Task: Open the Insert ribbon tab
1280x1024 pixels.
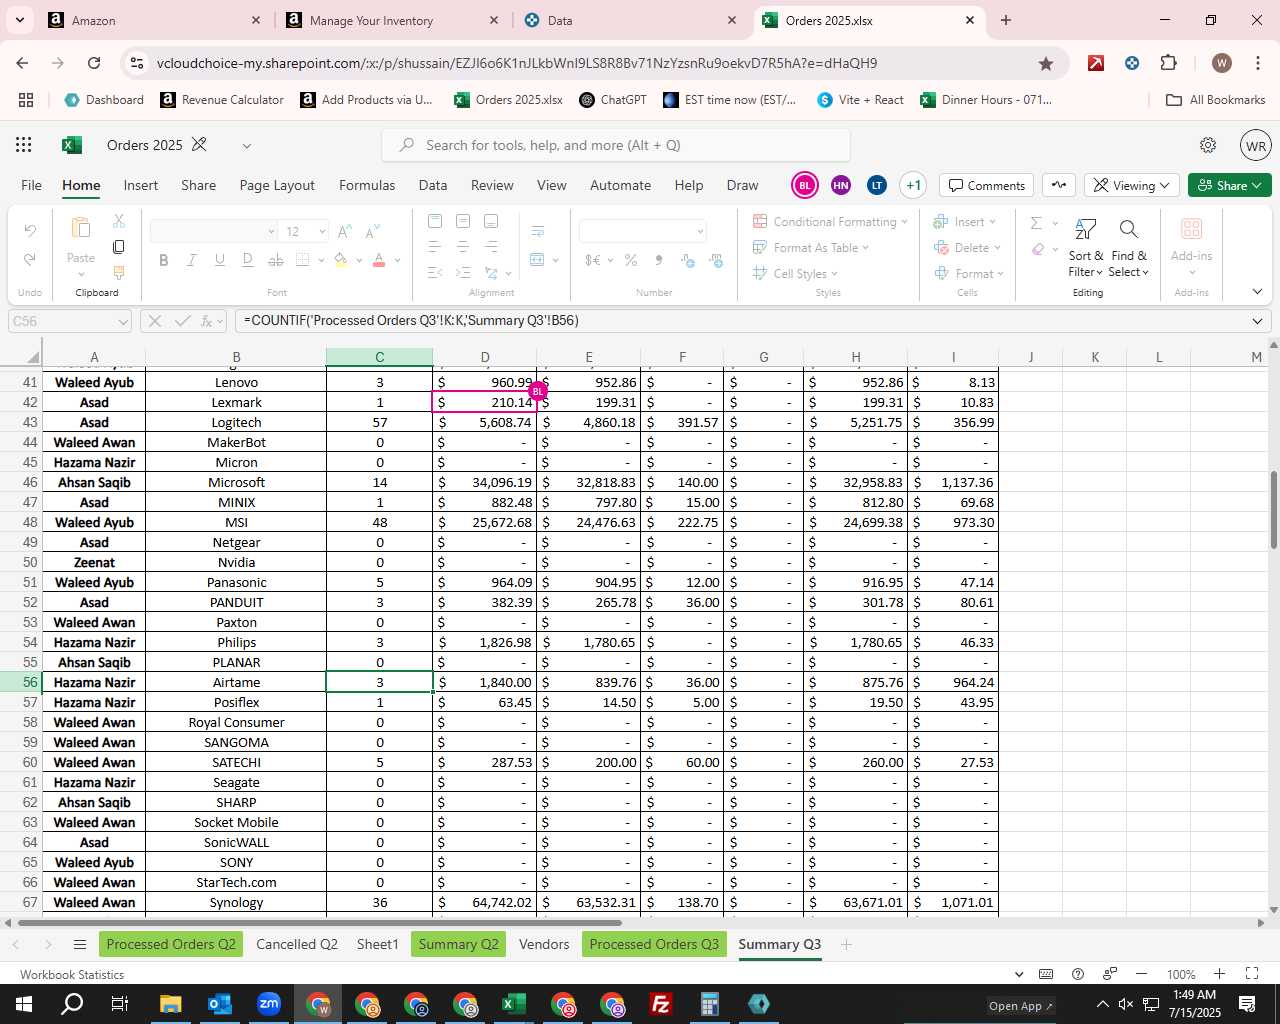Action: [141, 185]
